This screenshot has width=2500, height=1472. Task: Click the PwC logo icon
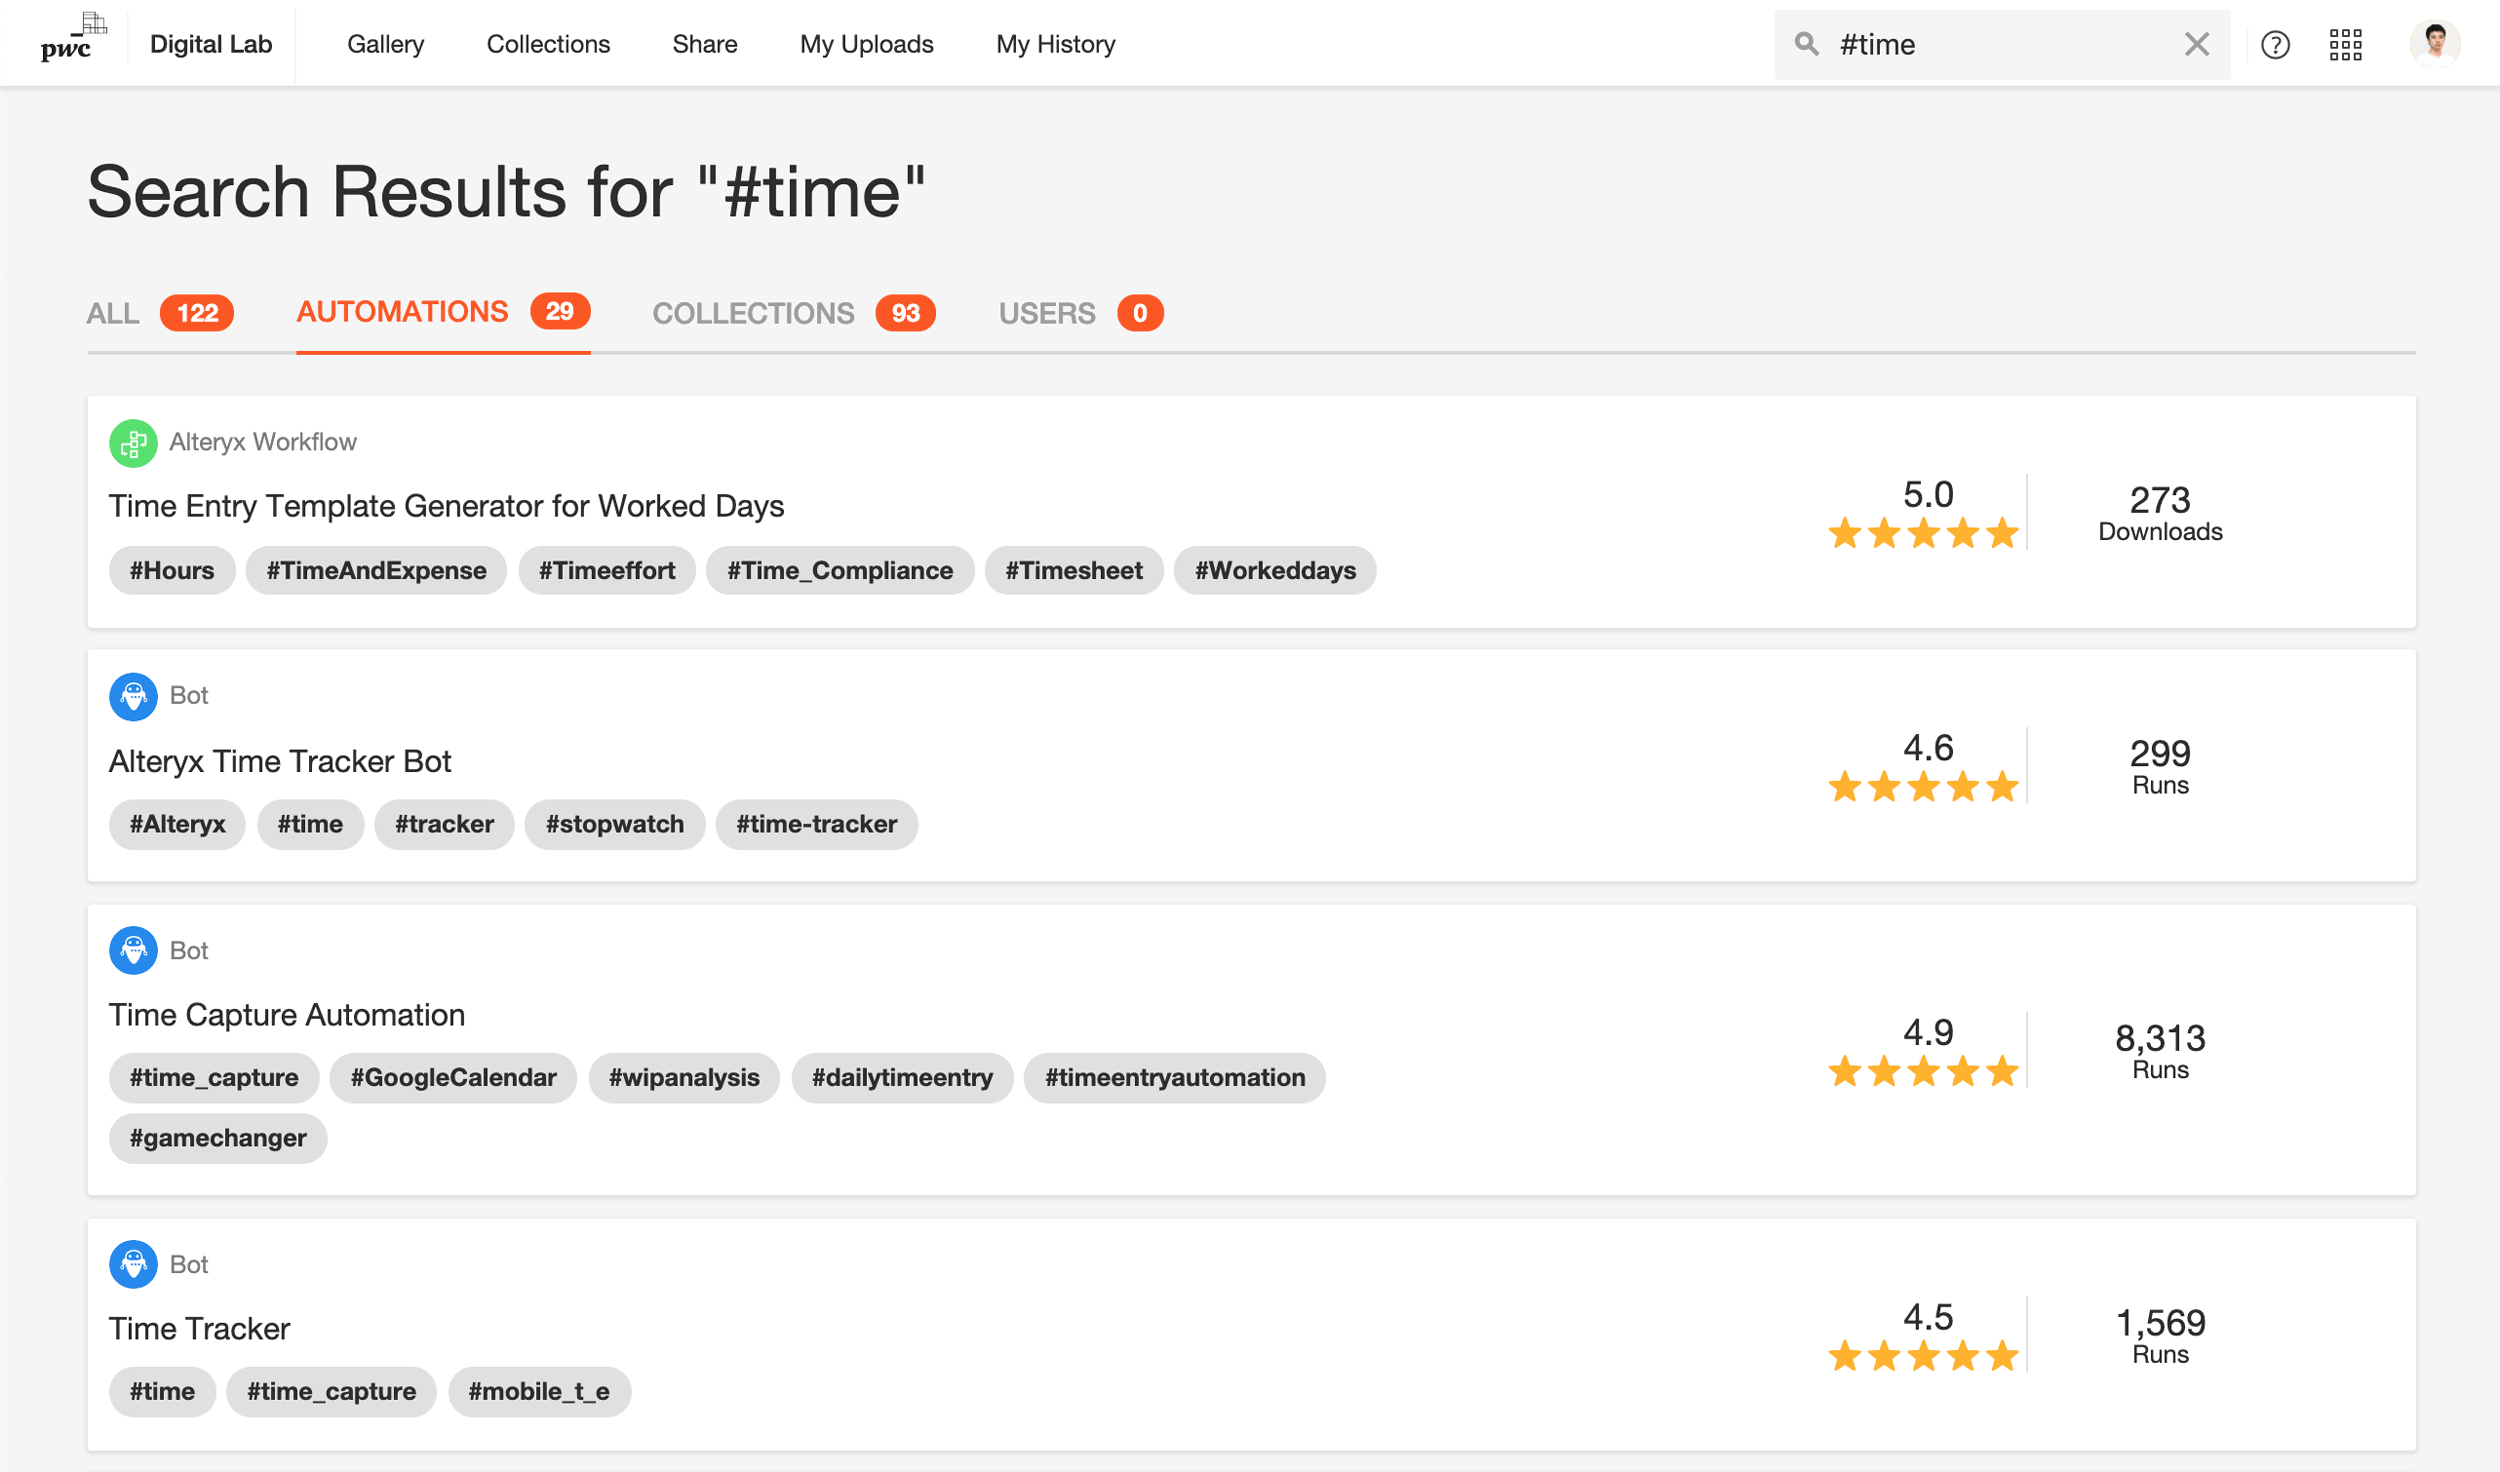(x=71, y=40)
